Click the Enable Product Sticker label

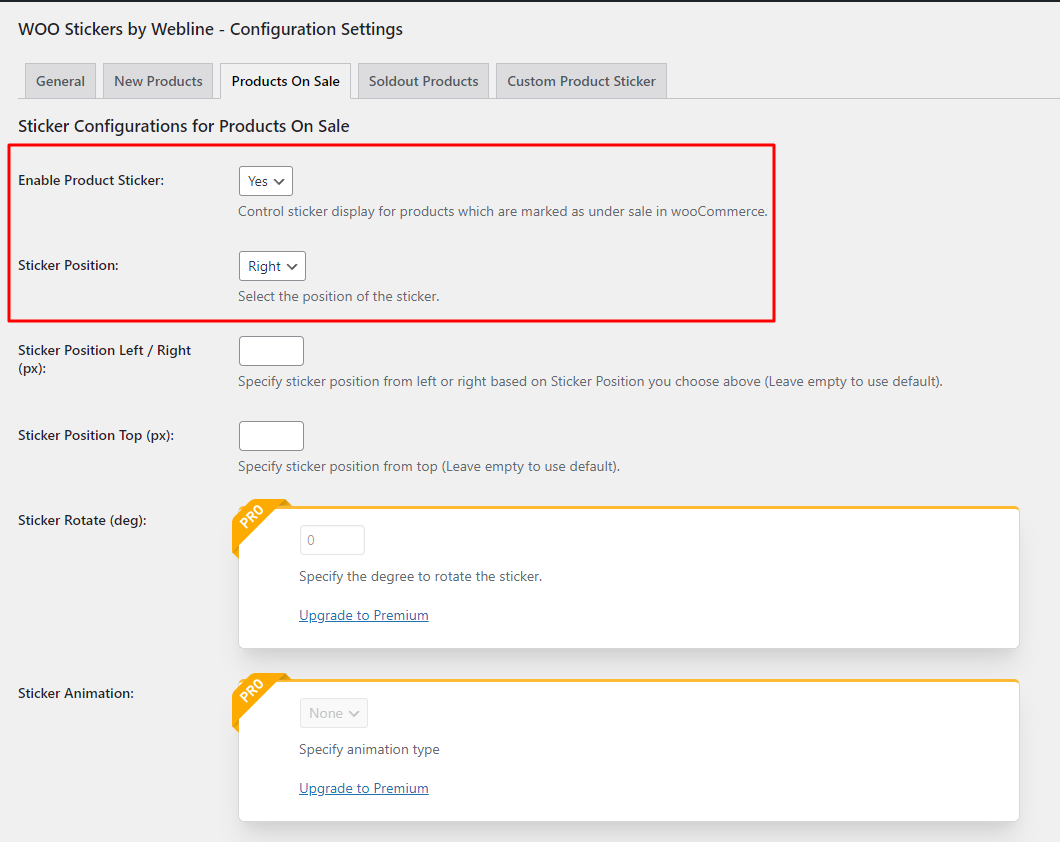(x=91, y=180)
